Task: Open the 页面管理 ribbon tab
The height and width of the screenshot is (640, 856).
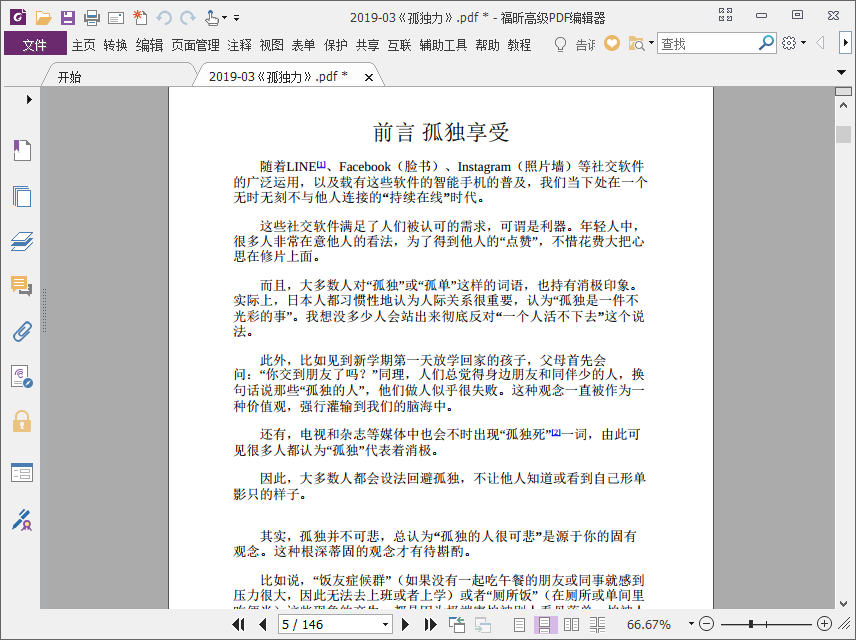Action: (x=195, y=45)
